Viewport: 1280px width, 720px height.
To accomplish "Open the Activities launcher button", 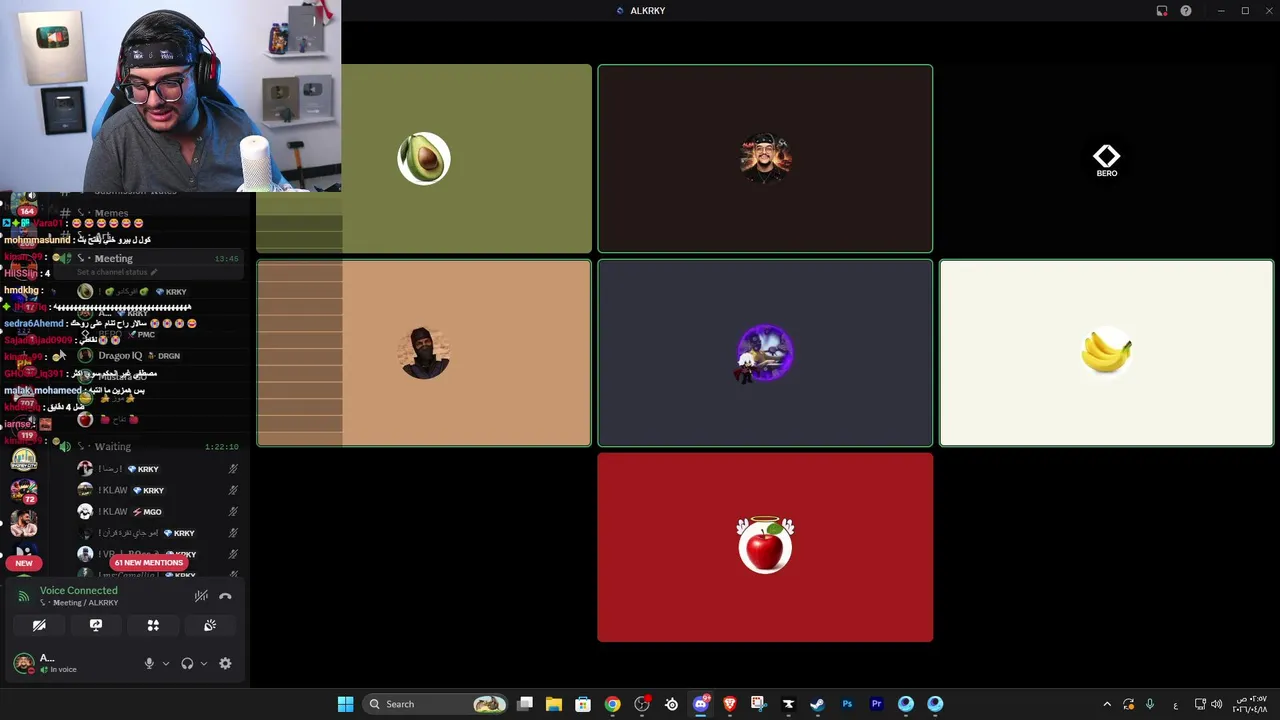I will click(x=153, y=625).
